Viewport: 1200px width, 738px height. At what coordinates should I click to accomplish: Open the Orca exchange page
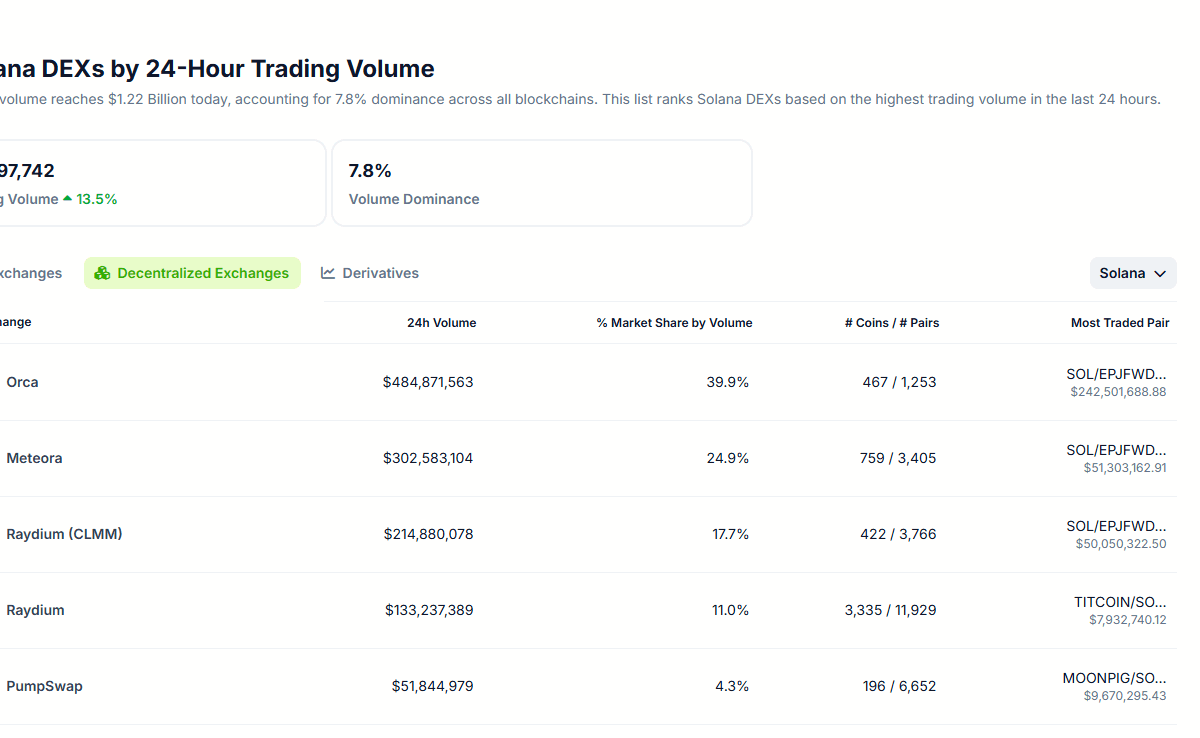tap(22, 382)
